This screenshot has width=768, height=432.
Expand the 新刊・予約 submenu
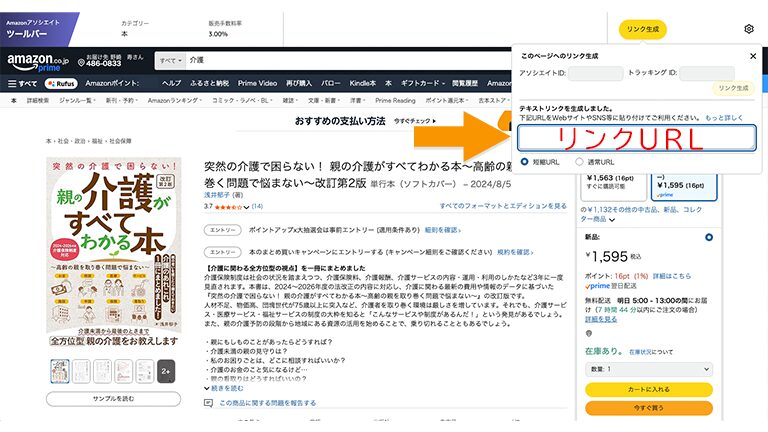(121, 100)
